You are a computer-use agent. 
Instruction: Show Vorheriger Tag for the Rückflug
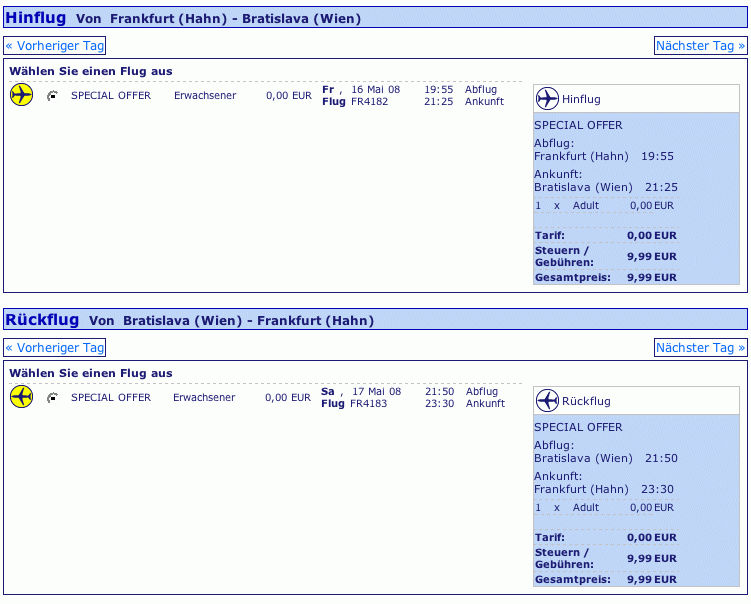[55, 347]
